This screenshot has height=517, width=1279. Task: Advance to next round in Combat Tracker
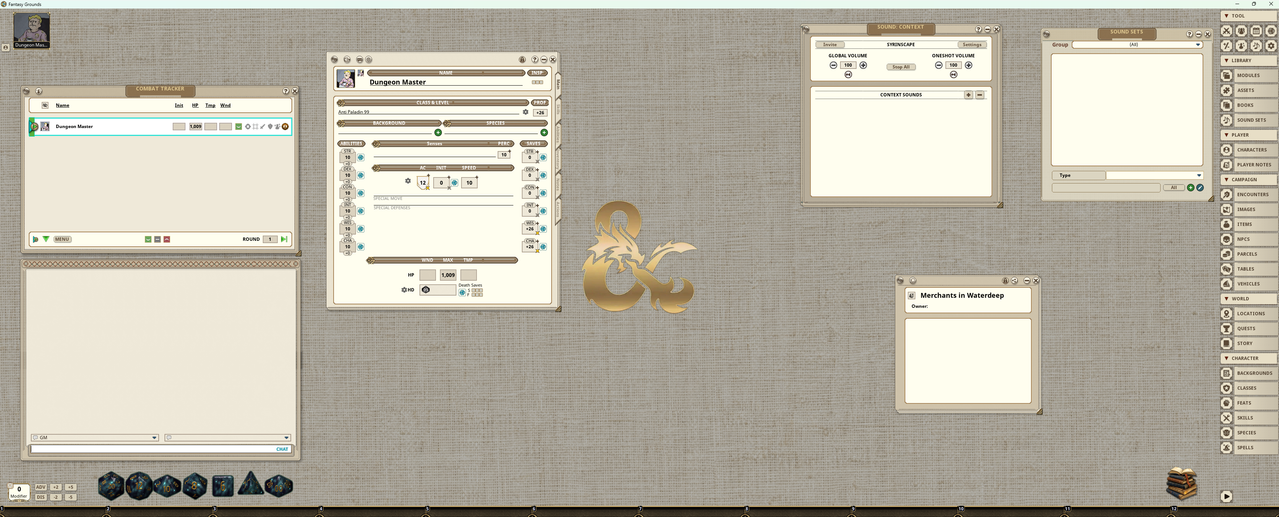click(284, 239)
